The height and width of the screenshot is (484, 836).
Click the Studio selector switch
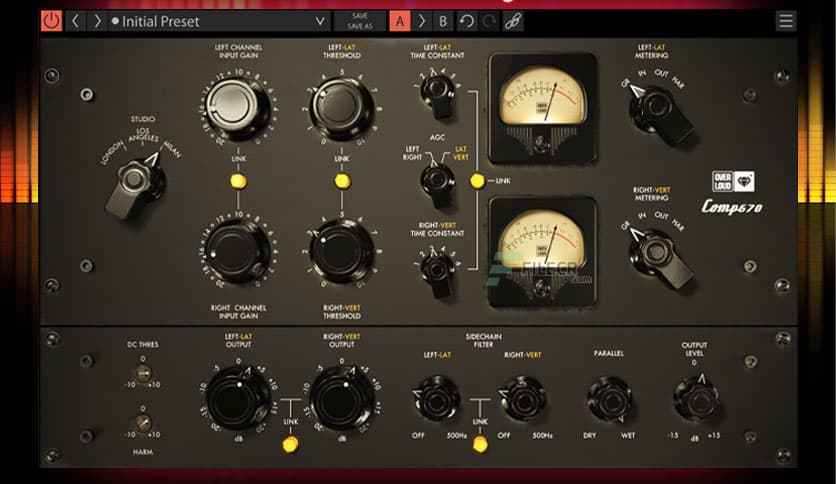point(134,184)
